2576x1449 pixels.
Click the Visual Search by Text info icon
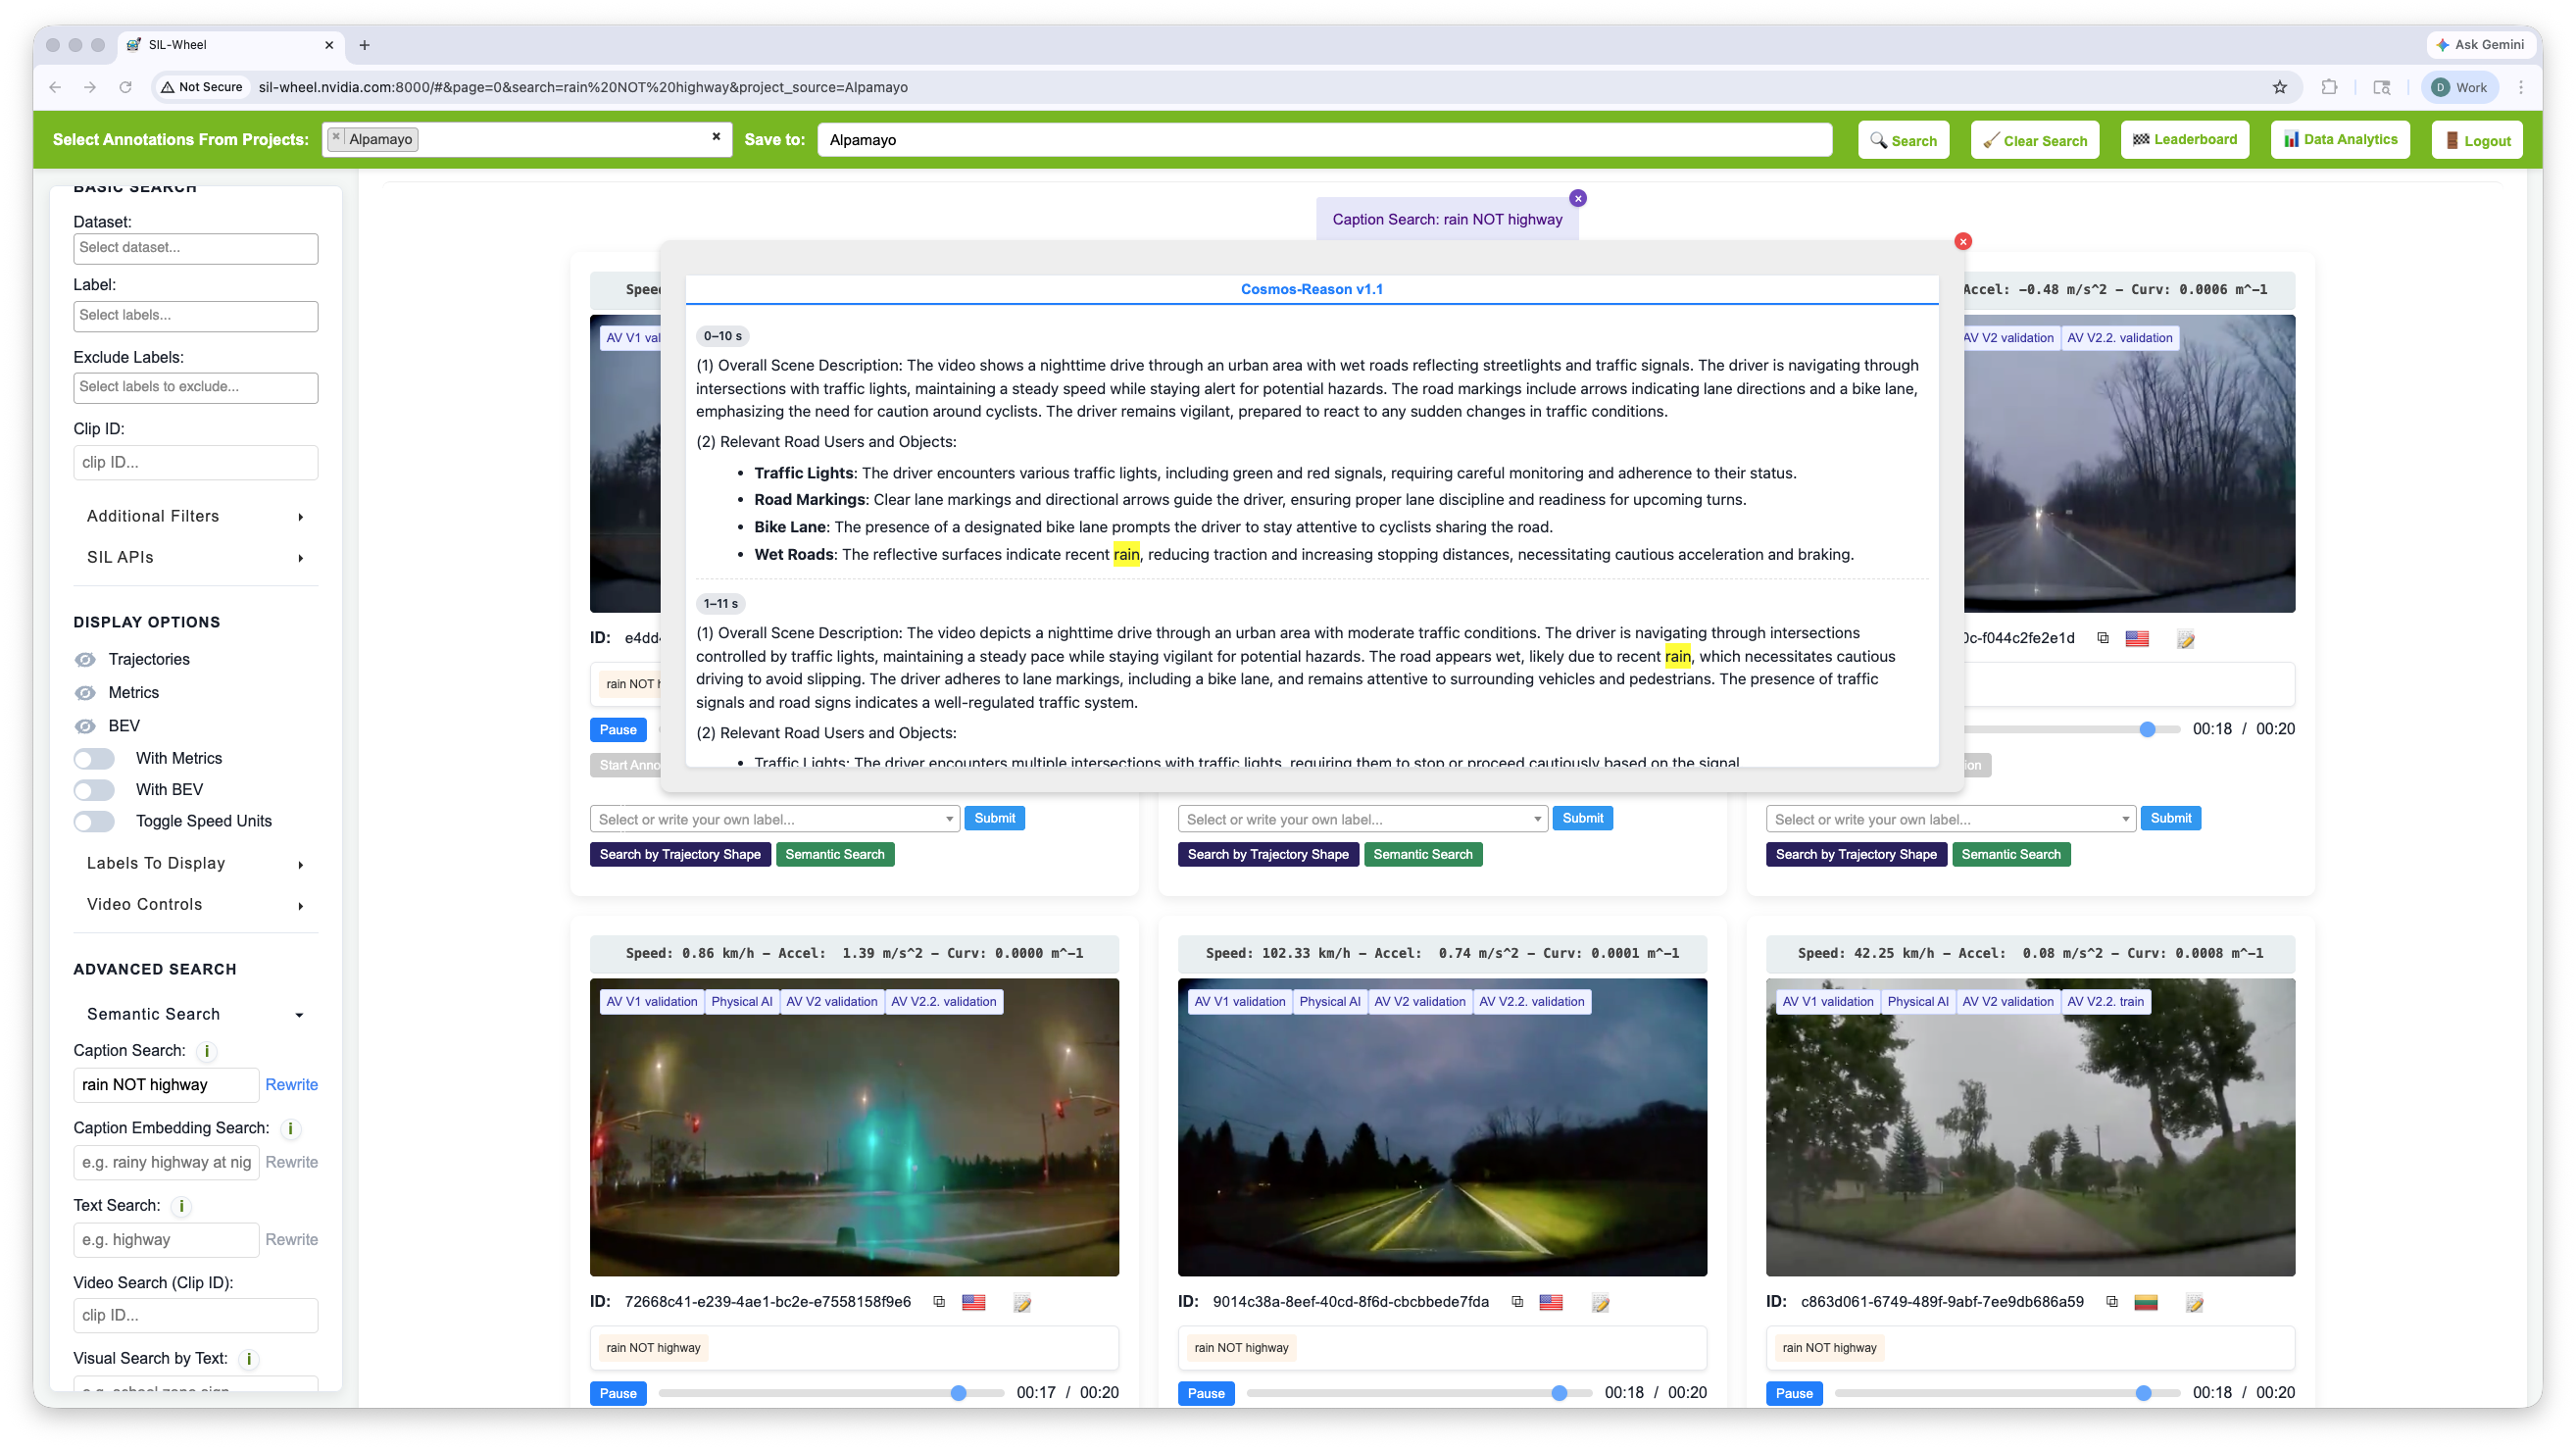tap(249, 1359)
